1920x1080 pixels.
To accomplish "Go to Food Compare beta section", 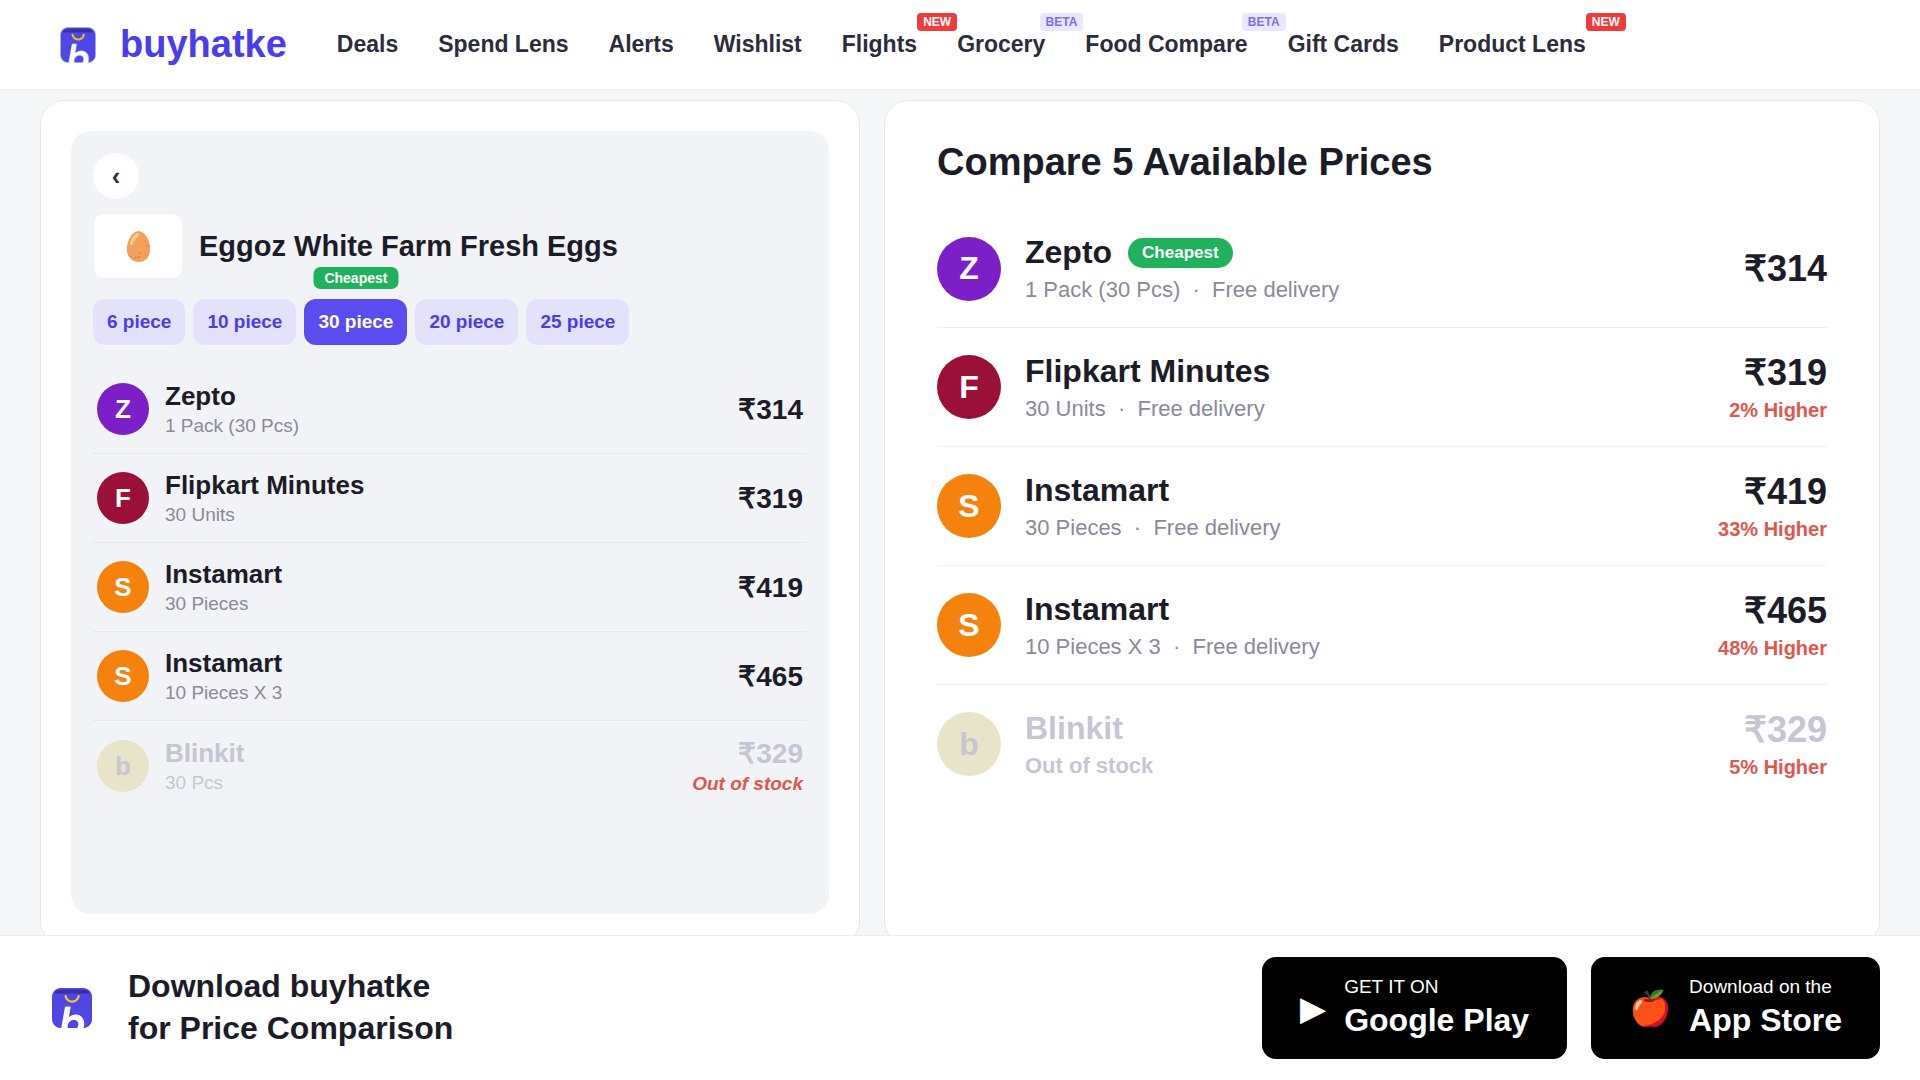I will click(x=1166, y=44).
